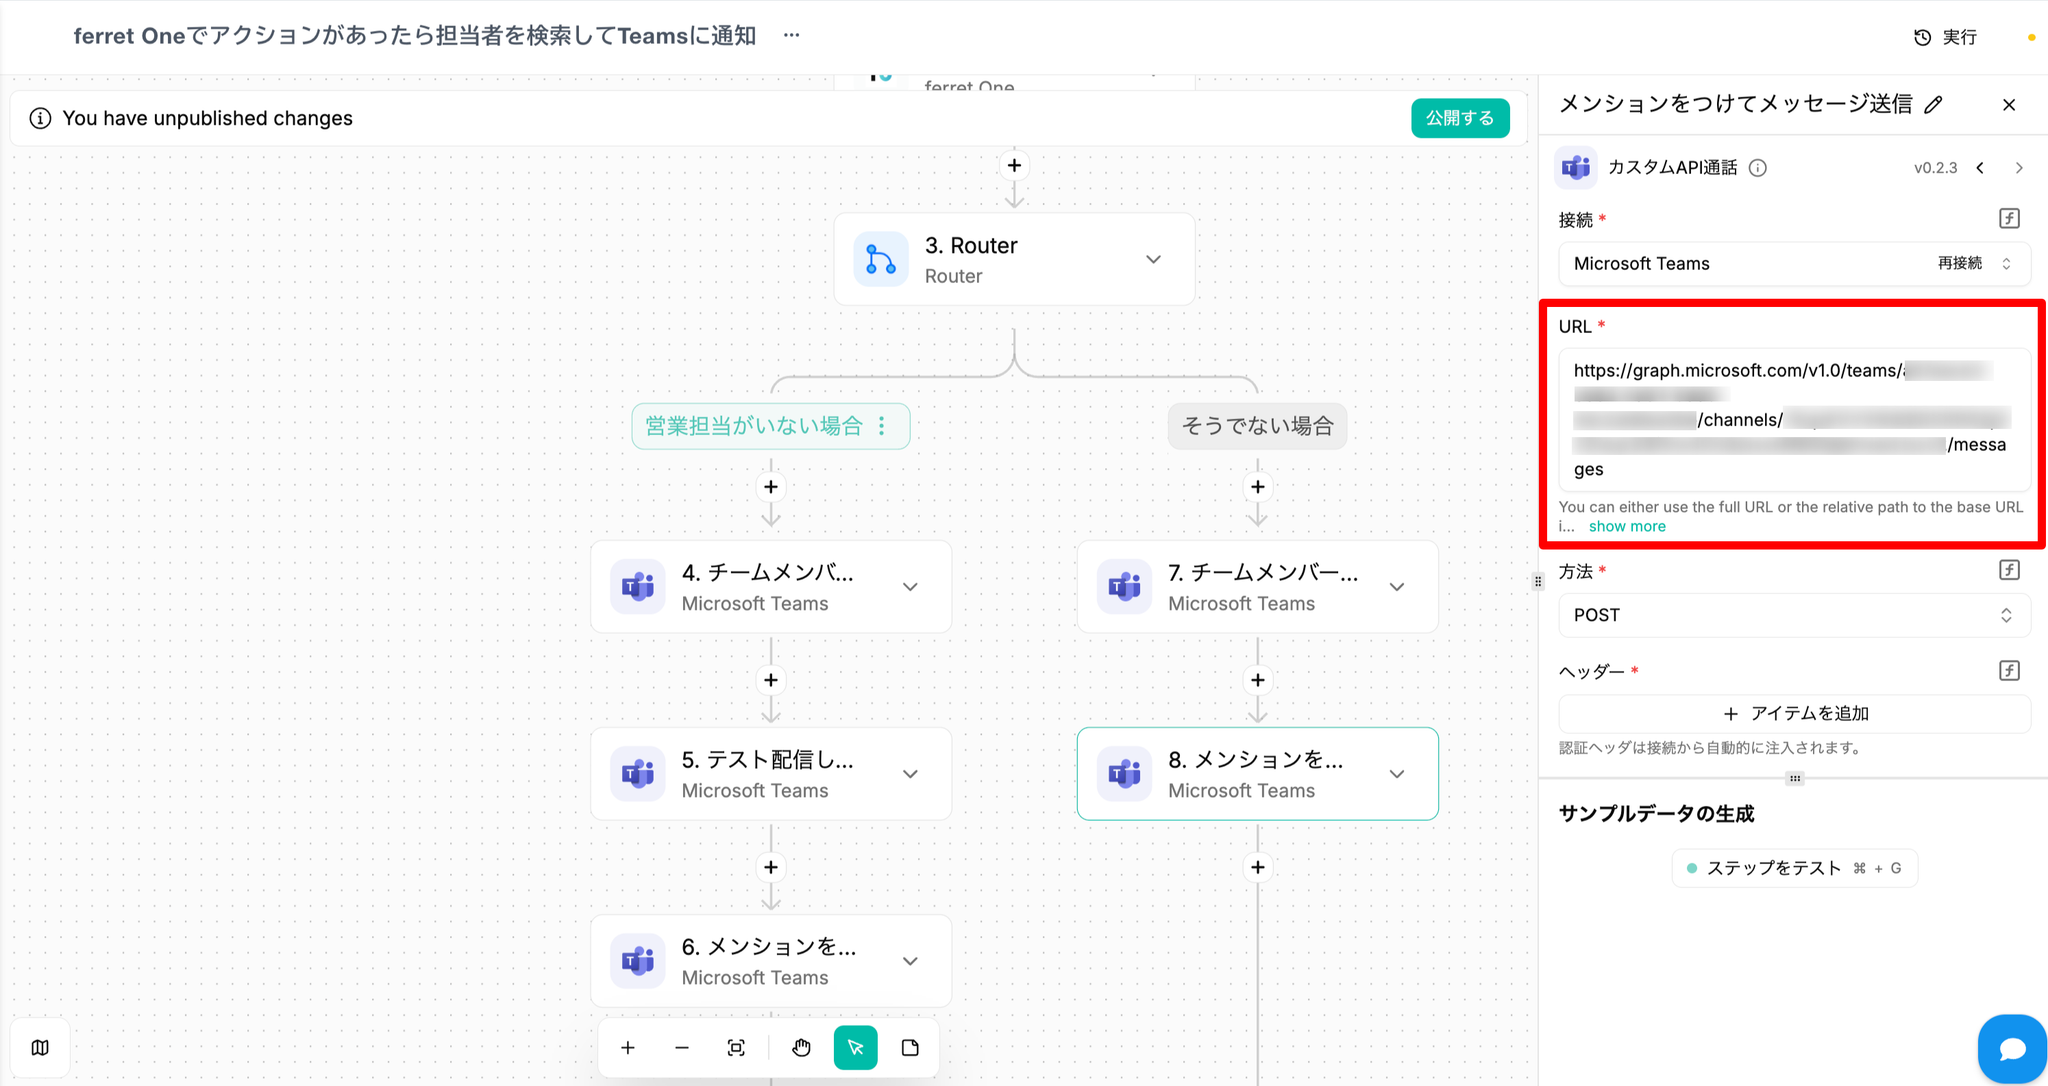Click the zoom out minus icon

coord(682,1048)
